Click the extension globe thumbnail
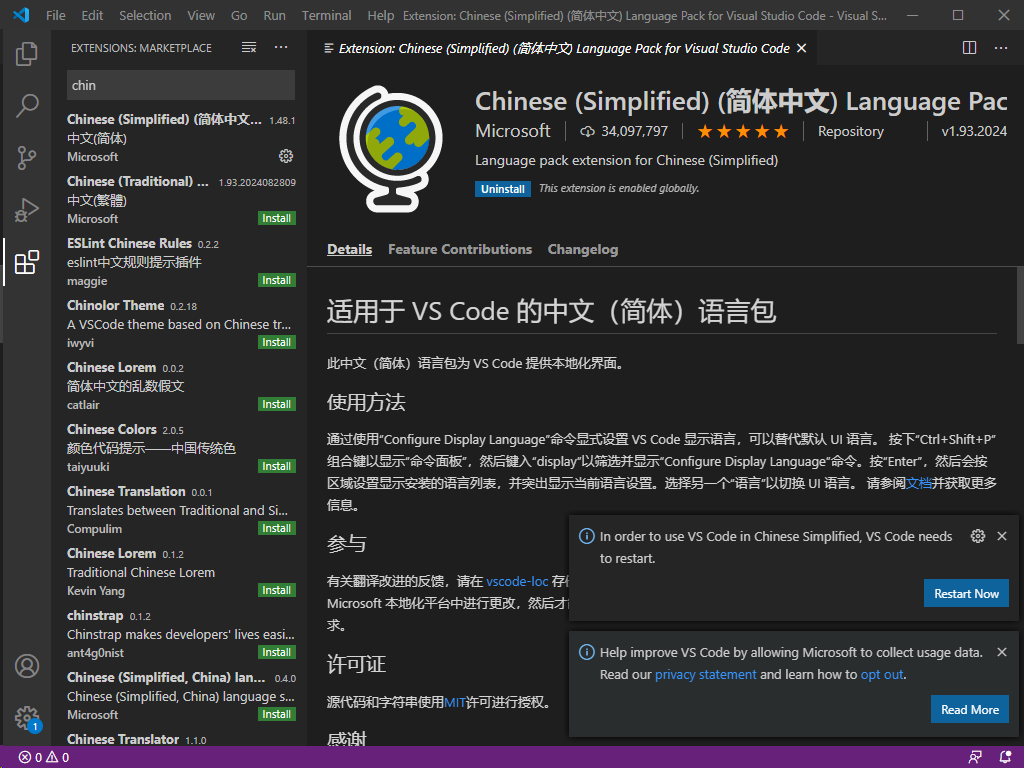 391,149
